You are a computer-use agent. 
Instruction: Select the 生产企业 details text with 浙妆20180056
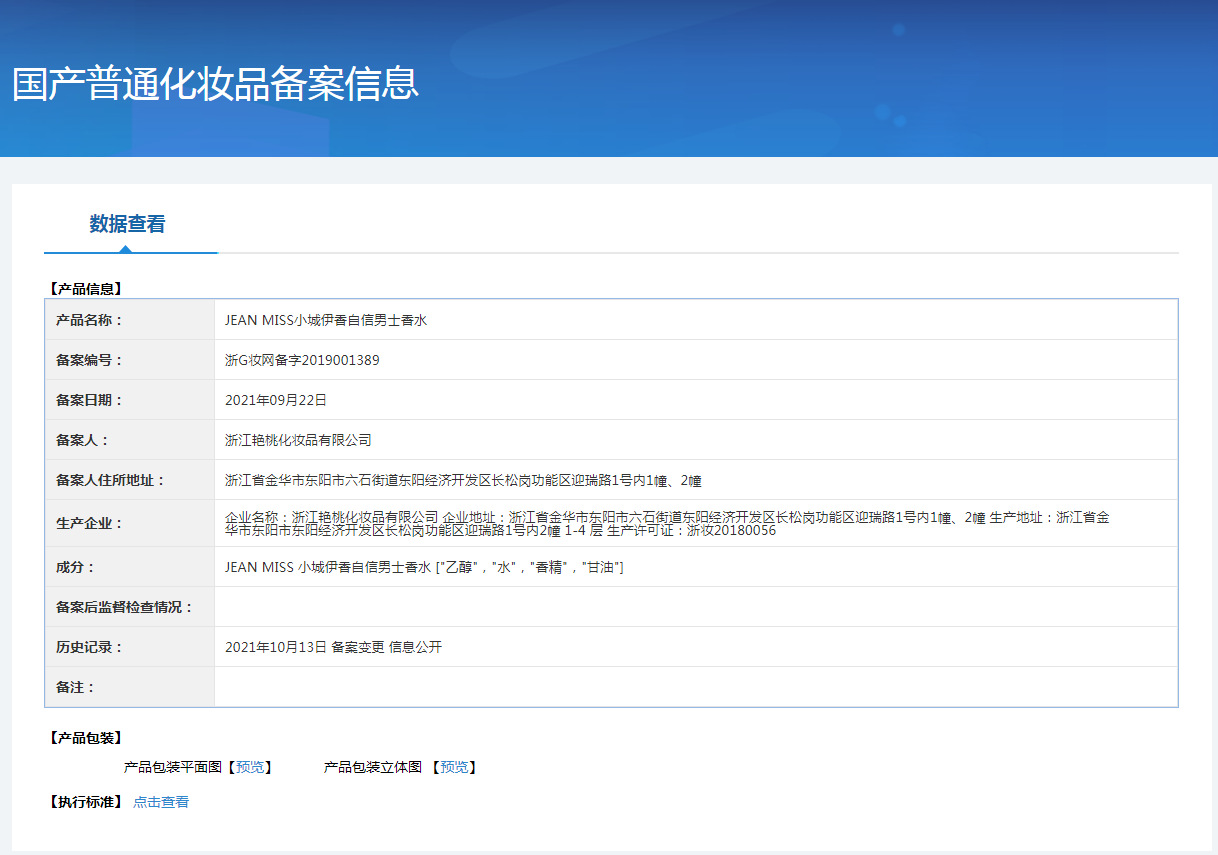click(x=667, y=523)
